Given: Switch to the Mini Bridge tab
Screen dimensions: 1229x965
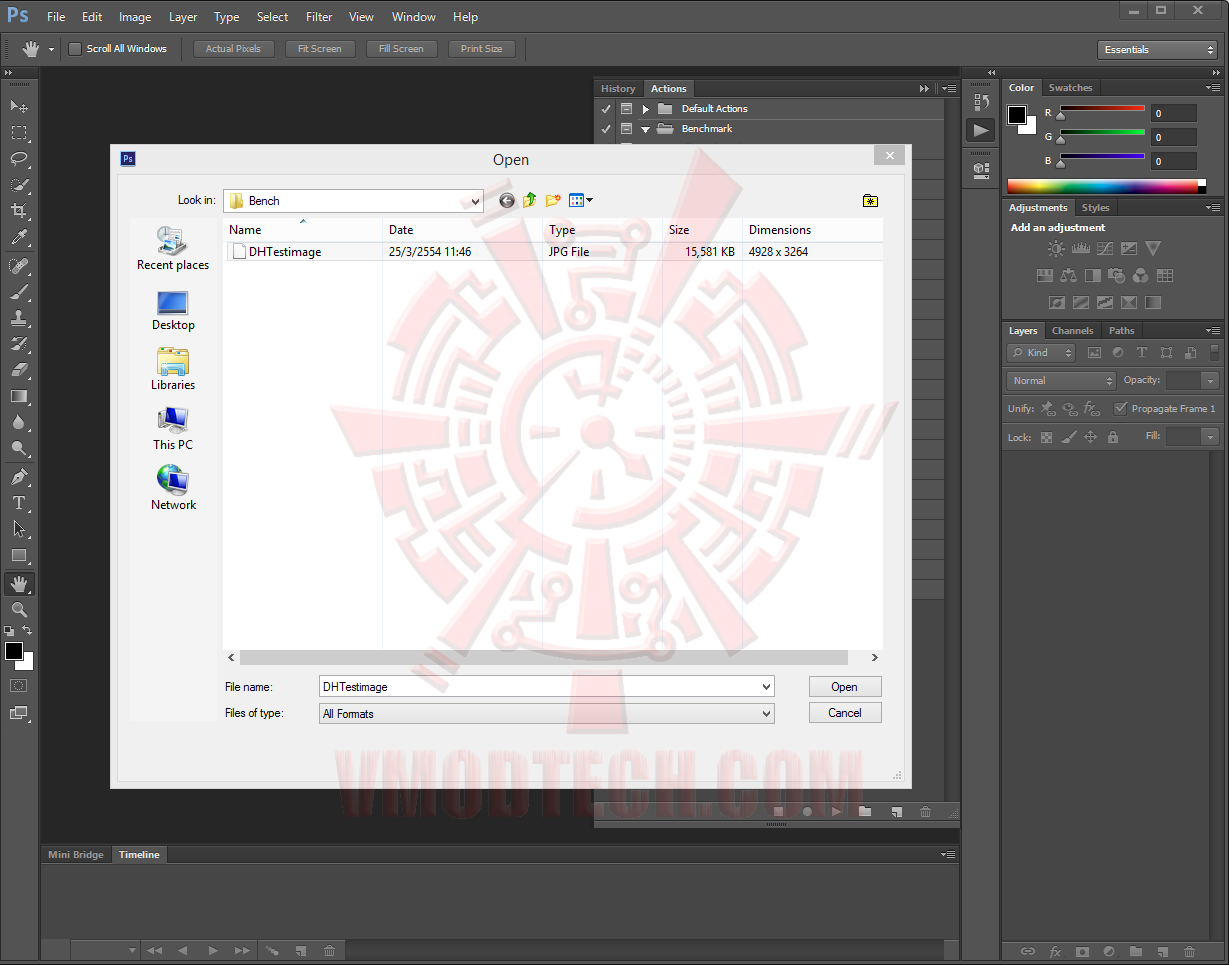Looking at the screenshot, I should [x=76, y=855].
